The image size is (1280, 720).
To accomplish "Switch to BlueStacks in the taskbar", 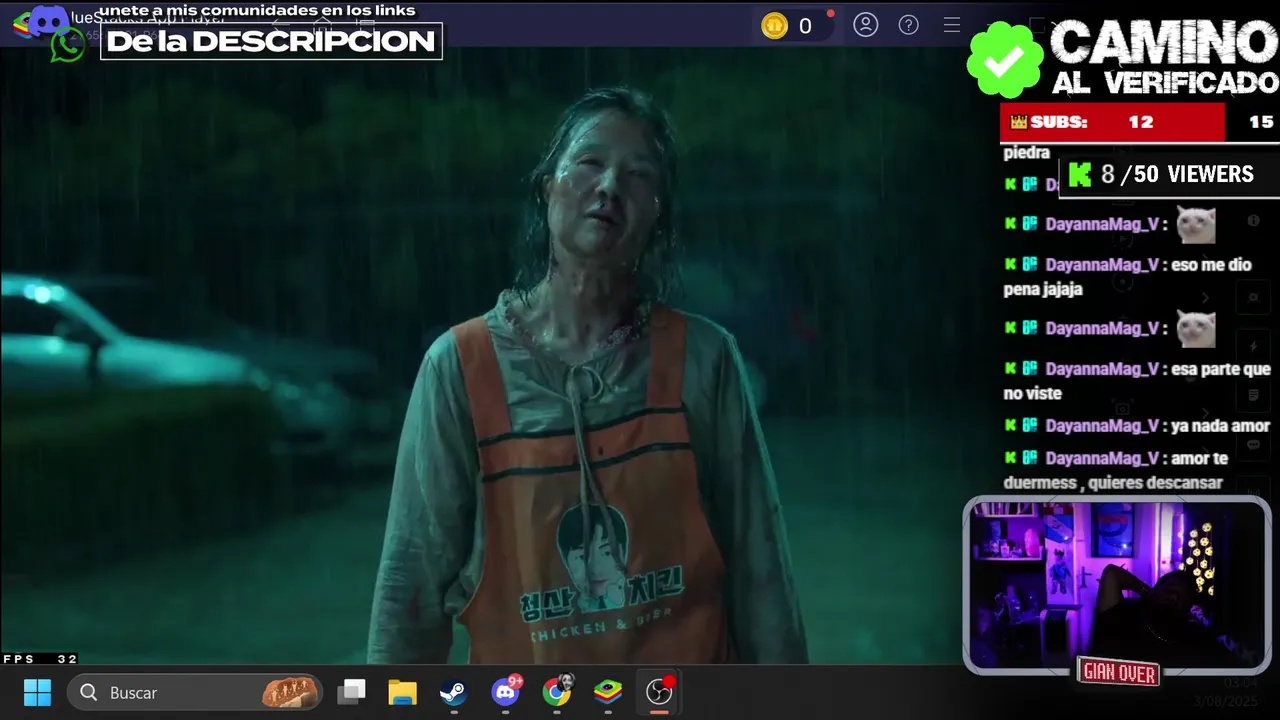I will (608, 692).
